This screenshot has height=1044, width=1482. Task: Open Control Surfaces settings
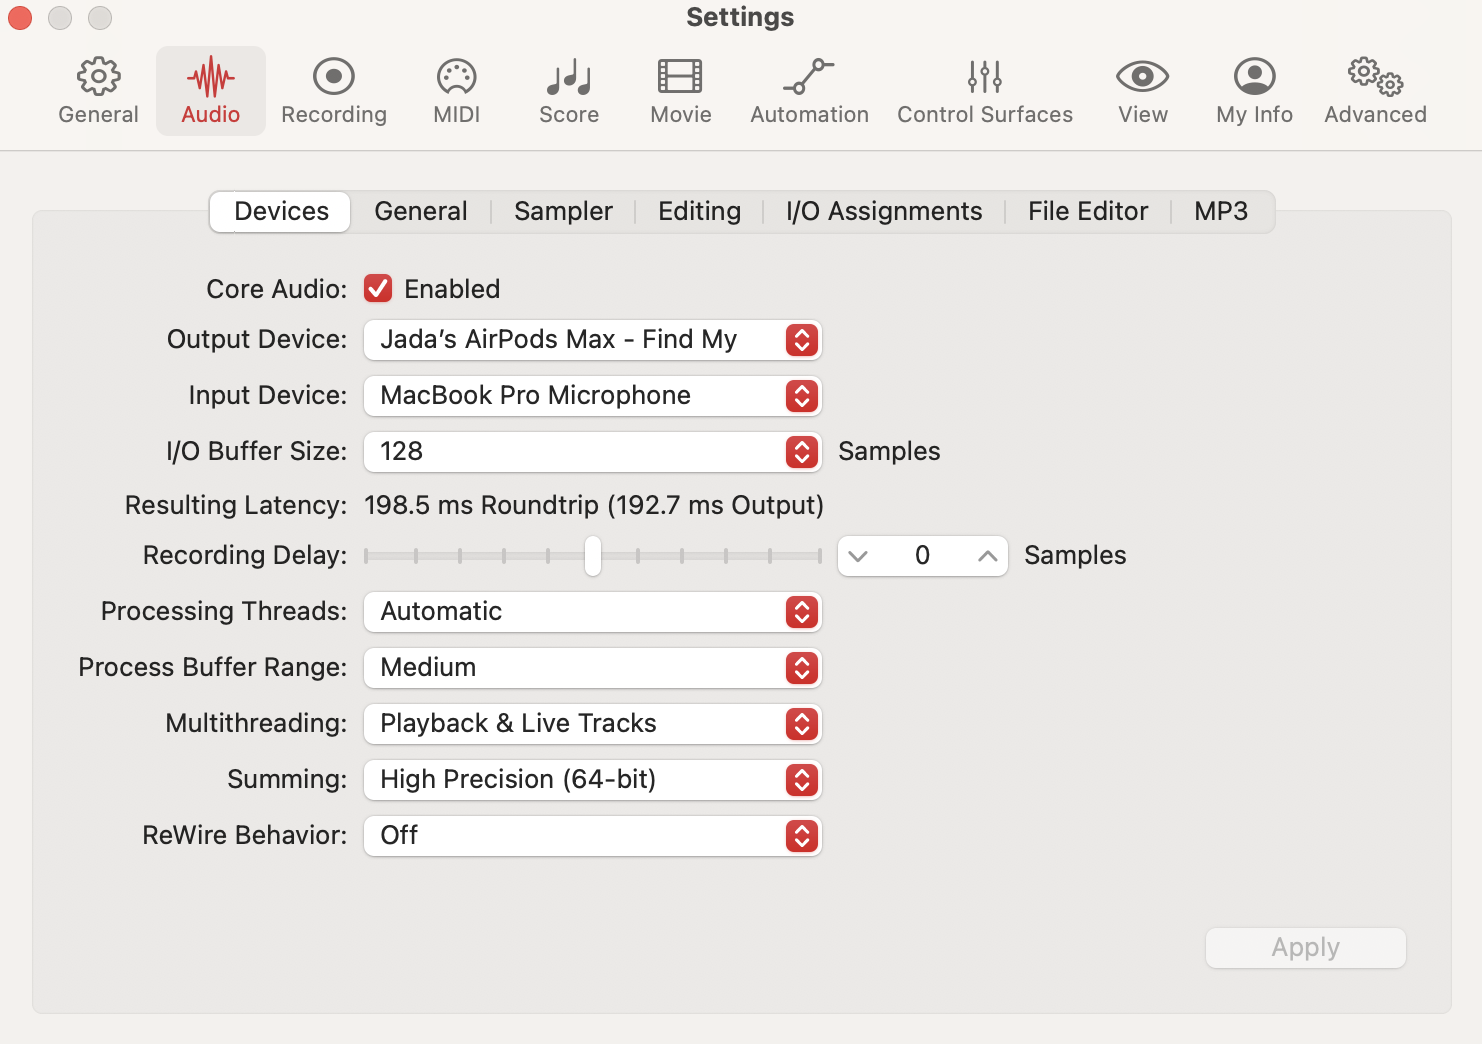(x=984, y=77)
